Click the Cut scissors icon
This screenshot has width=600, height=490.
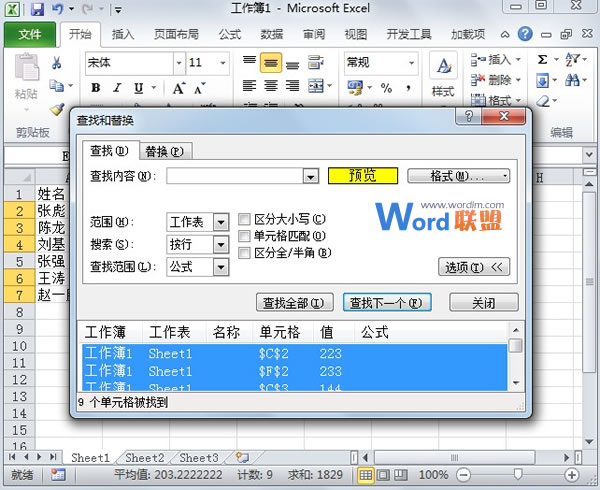click(x=57, y=63)
